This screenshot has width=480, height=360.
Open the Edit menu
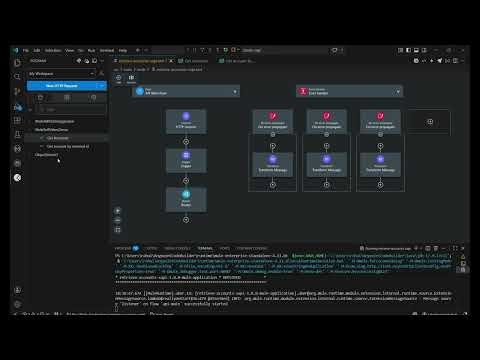click(37, 50)
